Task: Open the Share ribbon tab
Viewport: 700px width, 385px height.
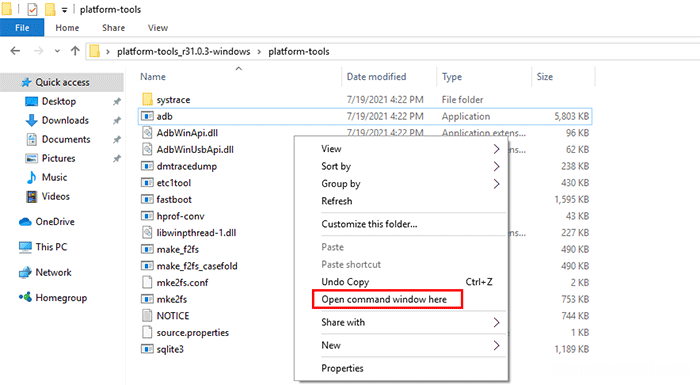Action: point(113,28)
